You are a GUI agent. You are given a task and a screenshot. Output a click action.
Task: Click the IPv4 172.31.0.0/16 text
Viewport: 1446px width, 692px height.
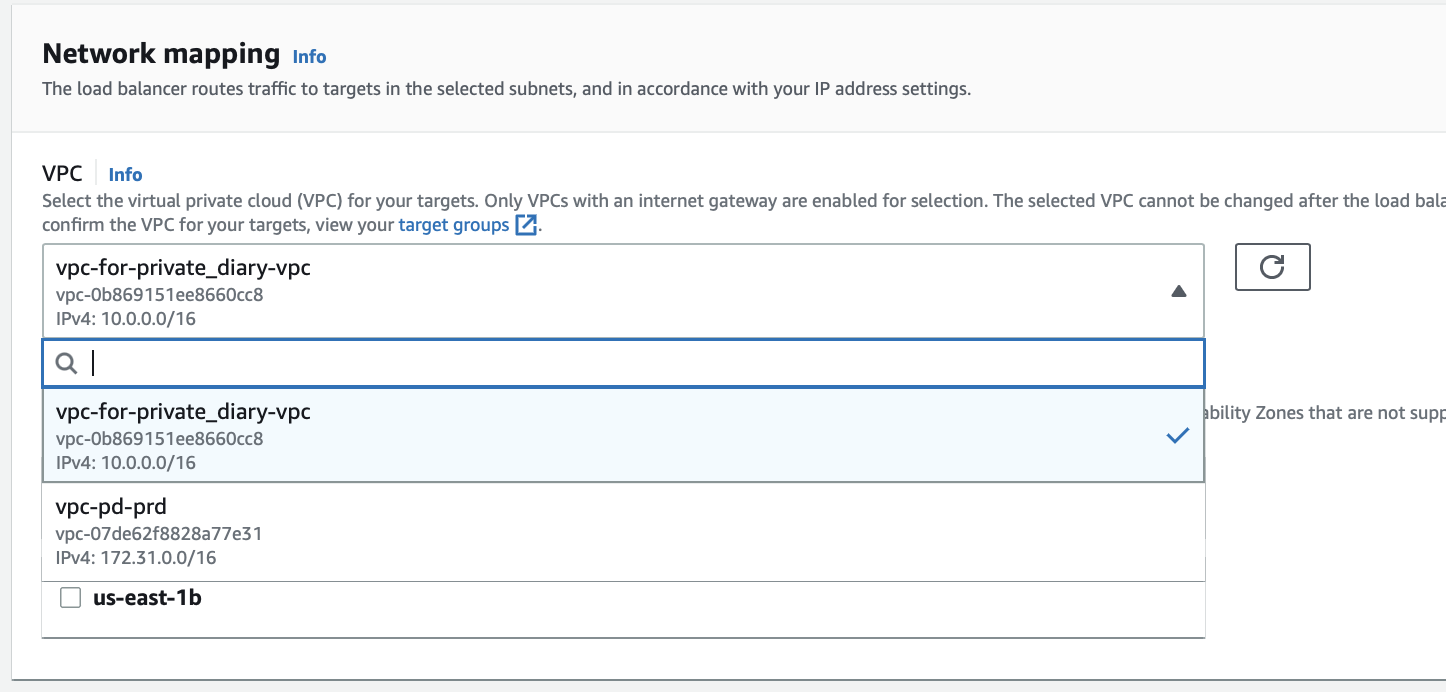pyautogui.click(x=136, y=558)
